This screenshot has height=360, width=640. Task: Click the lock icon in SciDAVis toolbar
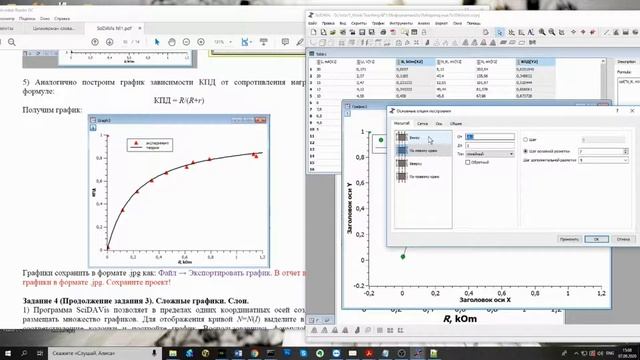[424, 32]
